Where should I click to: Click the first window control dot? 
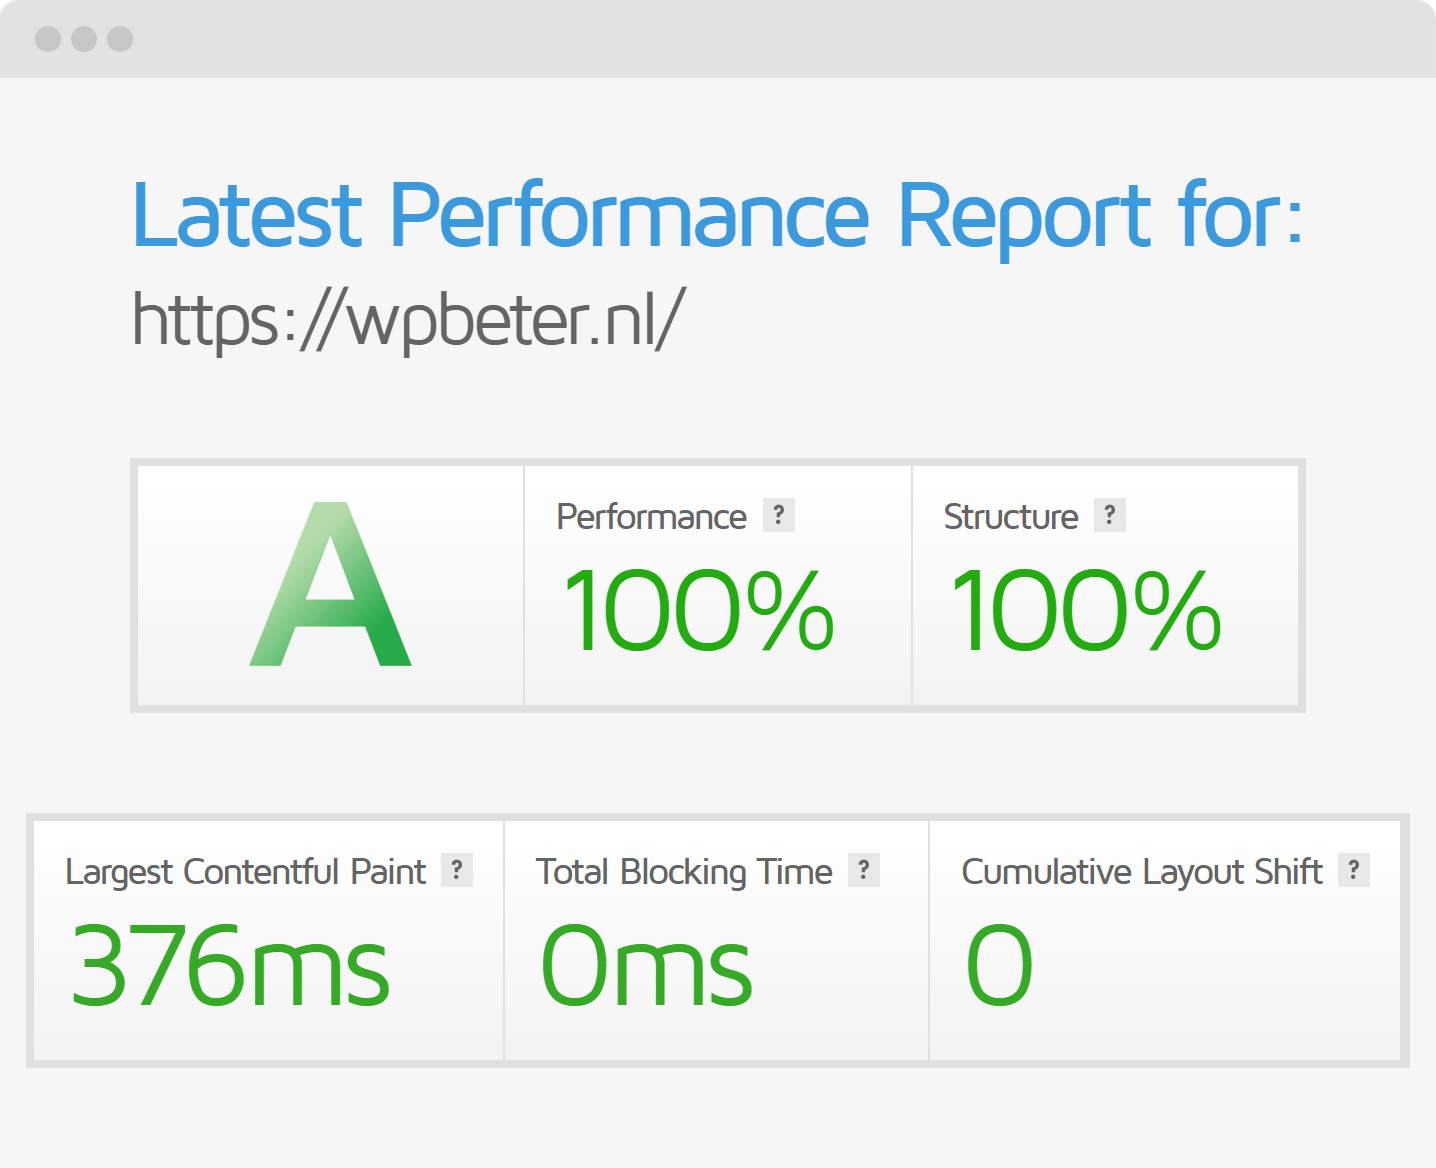(x=48, y=39)
